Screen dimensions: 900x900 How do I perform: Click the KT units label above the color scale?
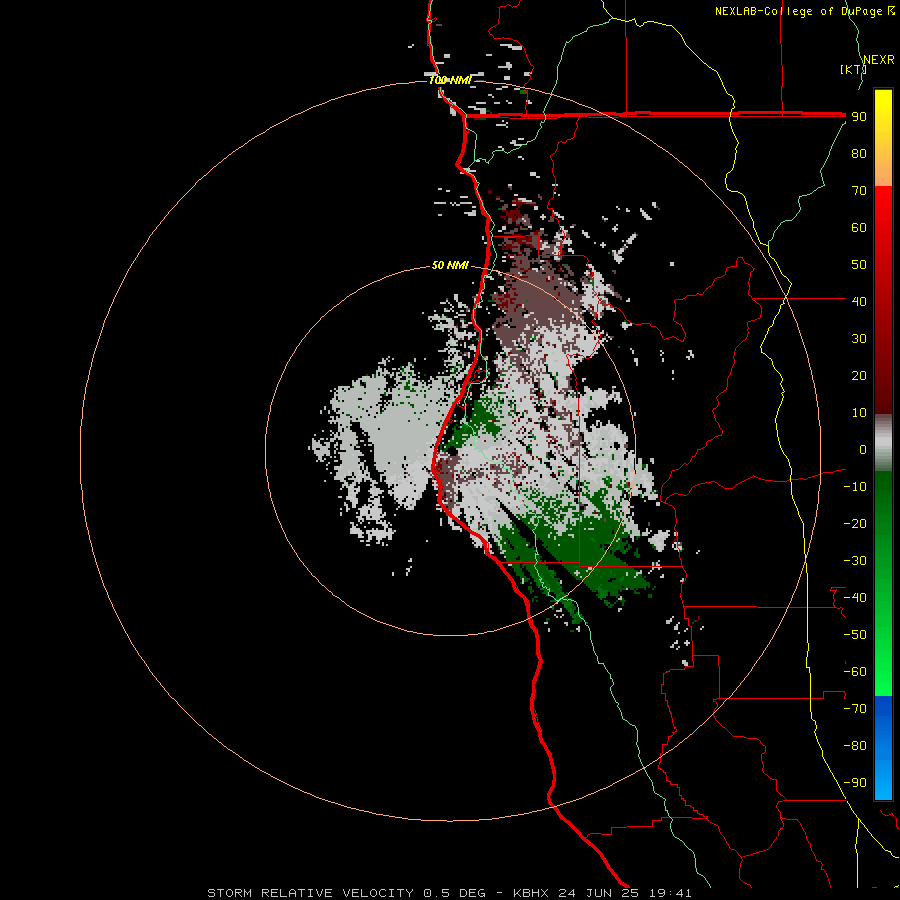853,69
